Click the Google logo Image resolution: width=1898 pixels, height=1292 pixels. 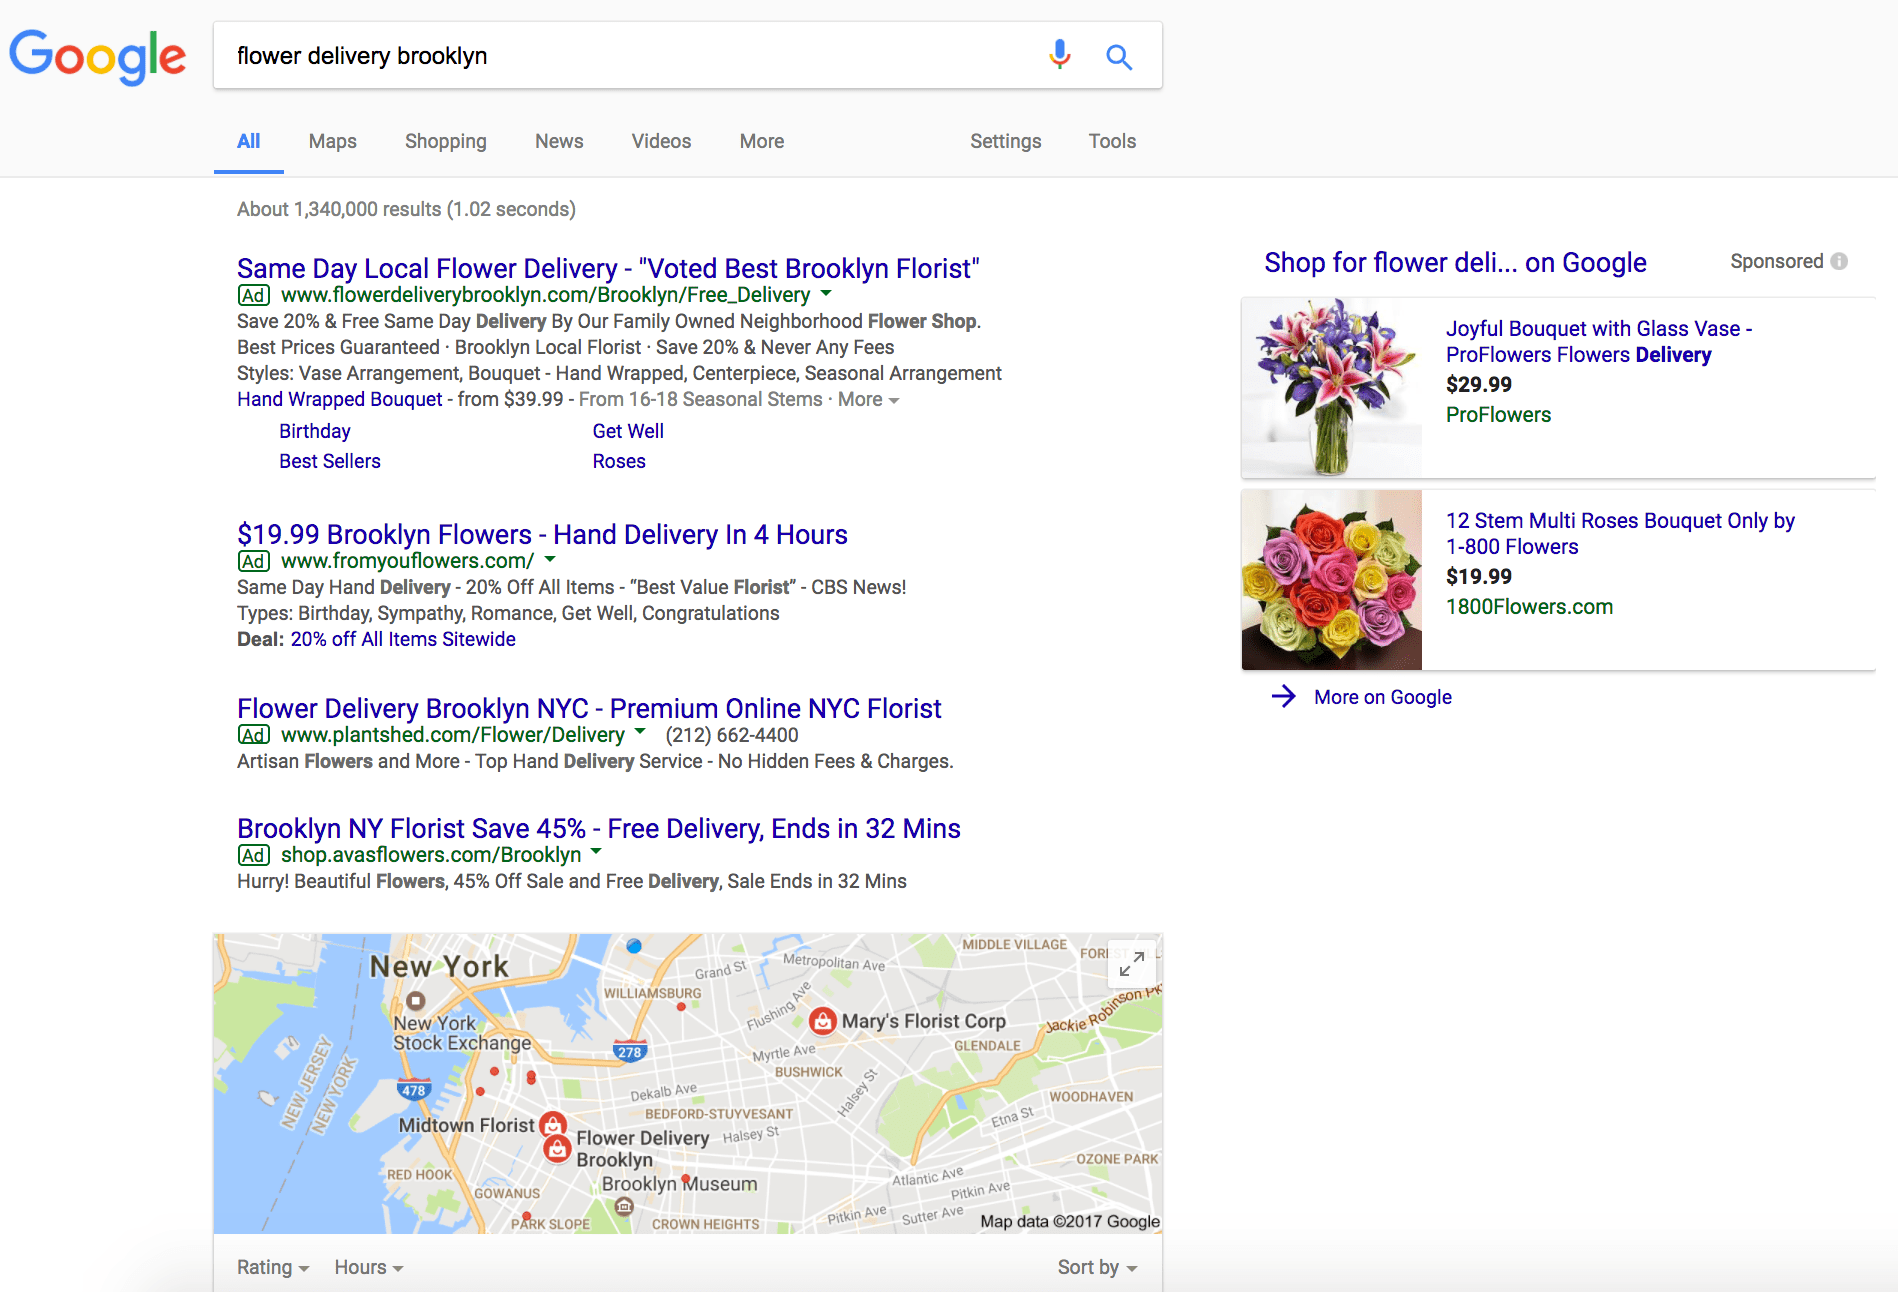[97, 56]
